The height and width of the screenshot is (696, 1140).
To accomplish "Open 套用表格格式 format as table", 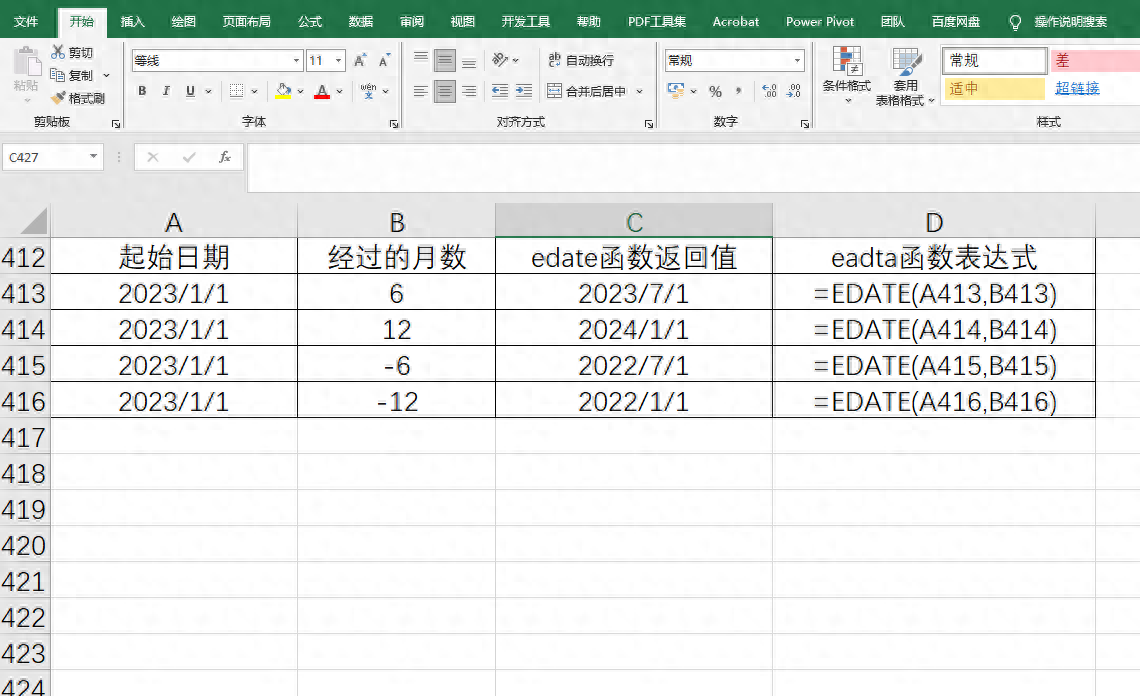I will pyautogui.click(x=904, y=76).
